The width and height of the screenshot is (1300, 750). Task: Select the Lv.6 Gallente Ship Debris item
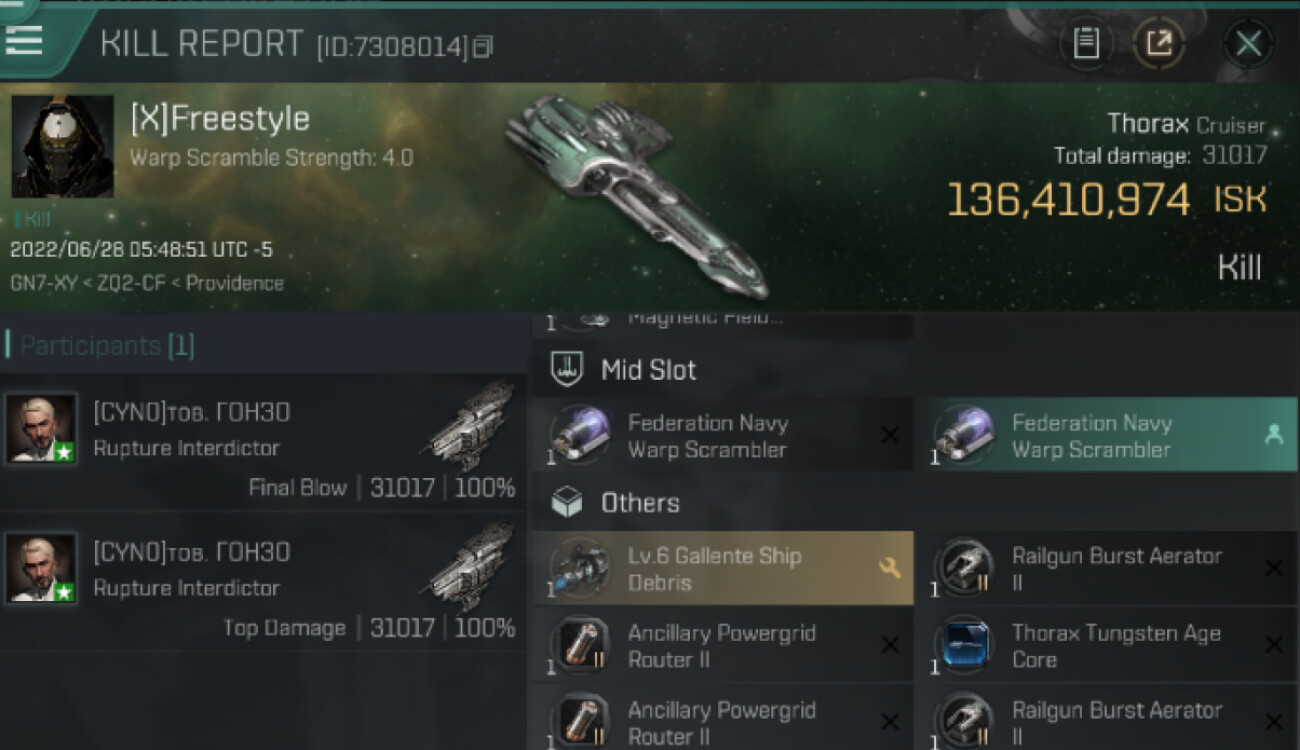coord(723,568)
